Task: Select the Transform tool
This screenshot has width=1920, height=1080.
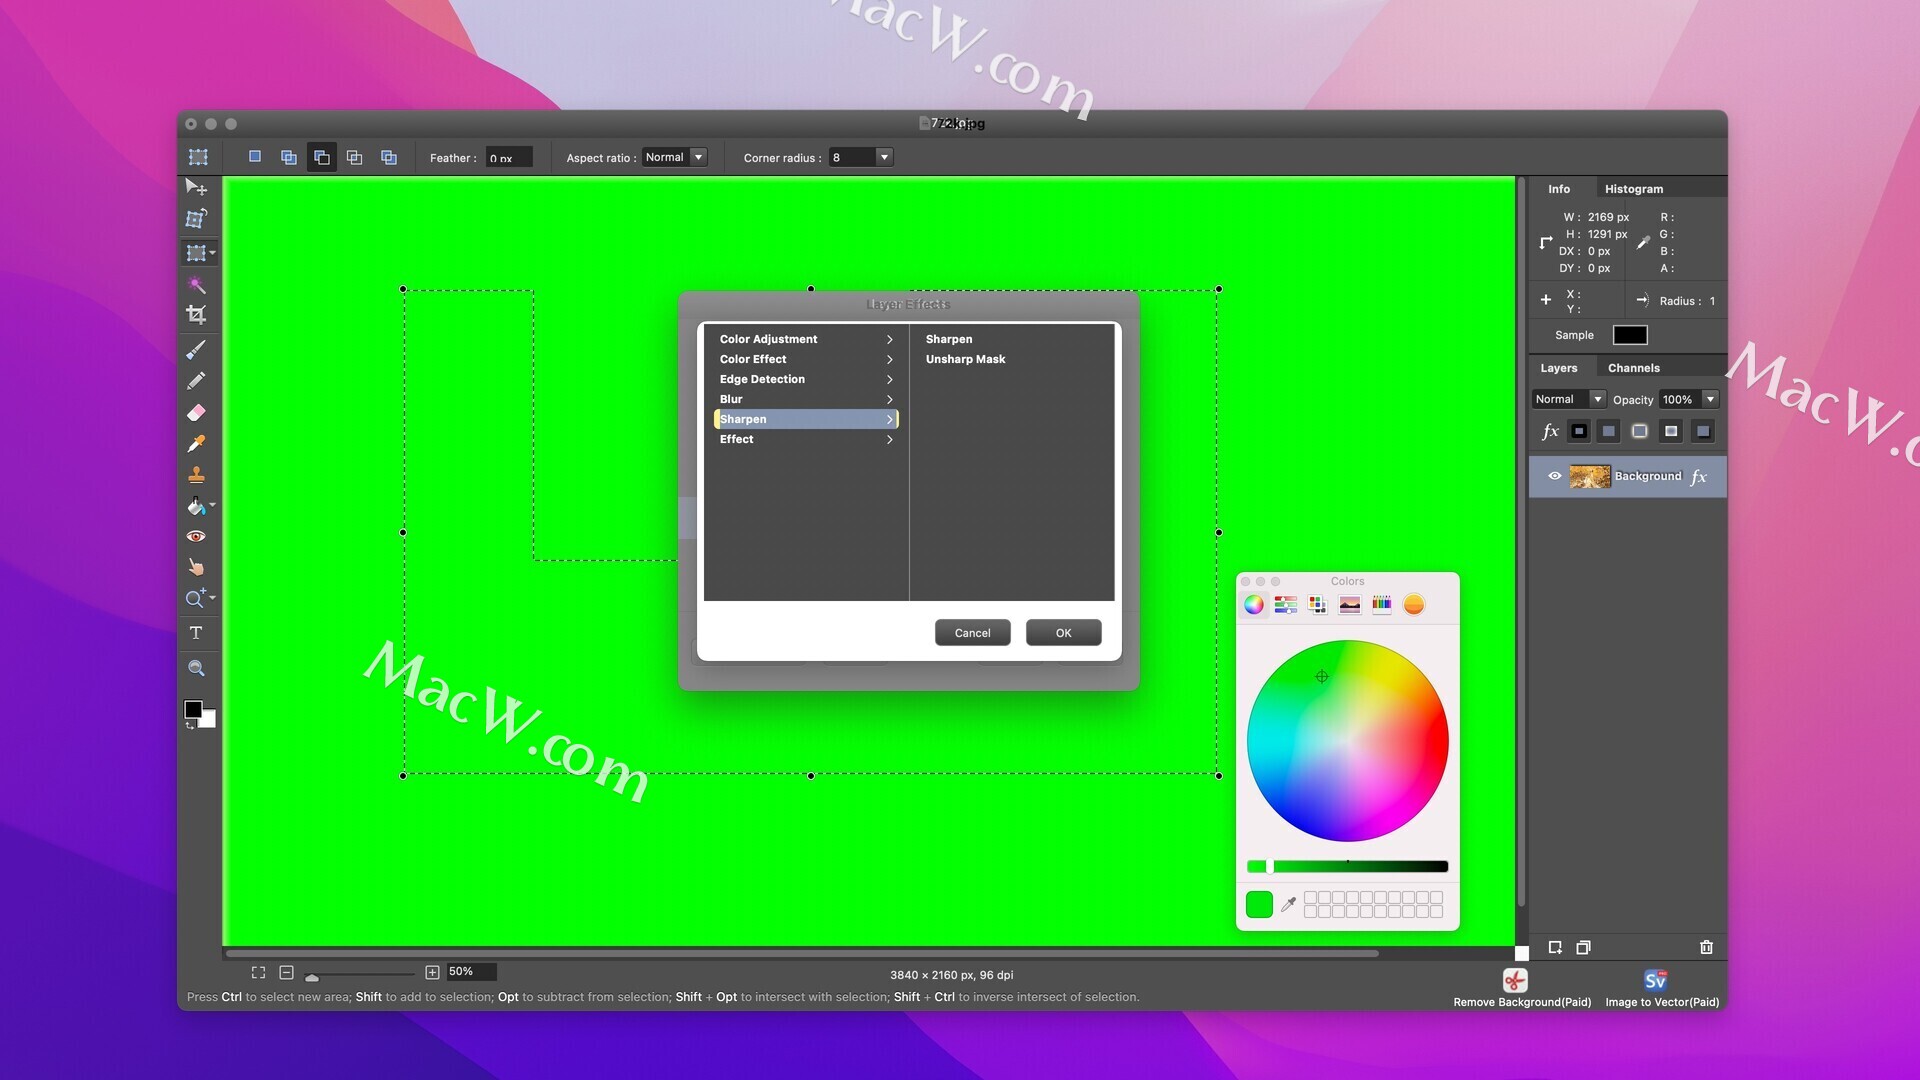Action: point(196,218)
